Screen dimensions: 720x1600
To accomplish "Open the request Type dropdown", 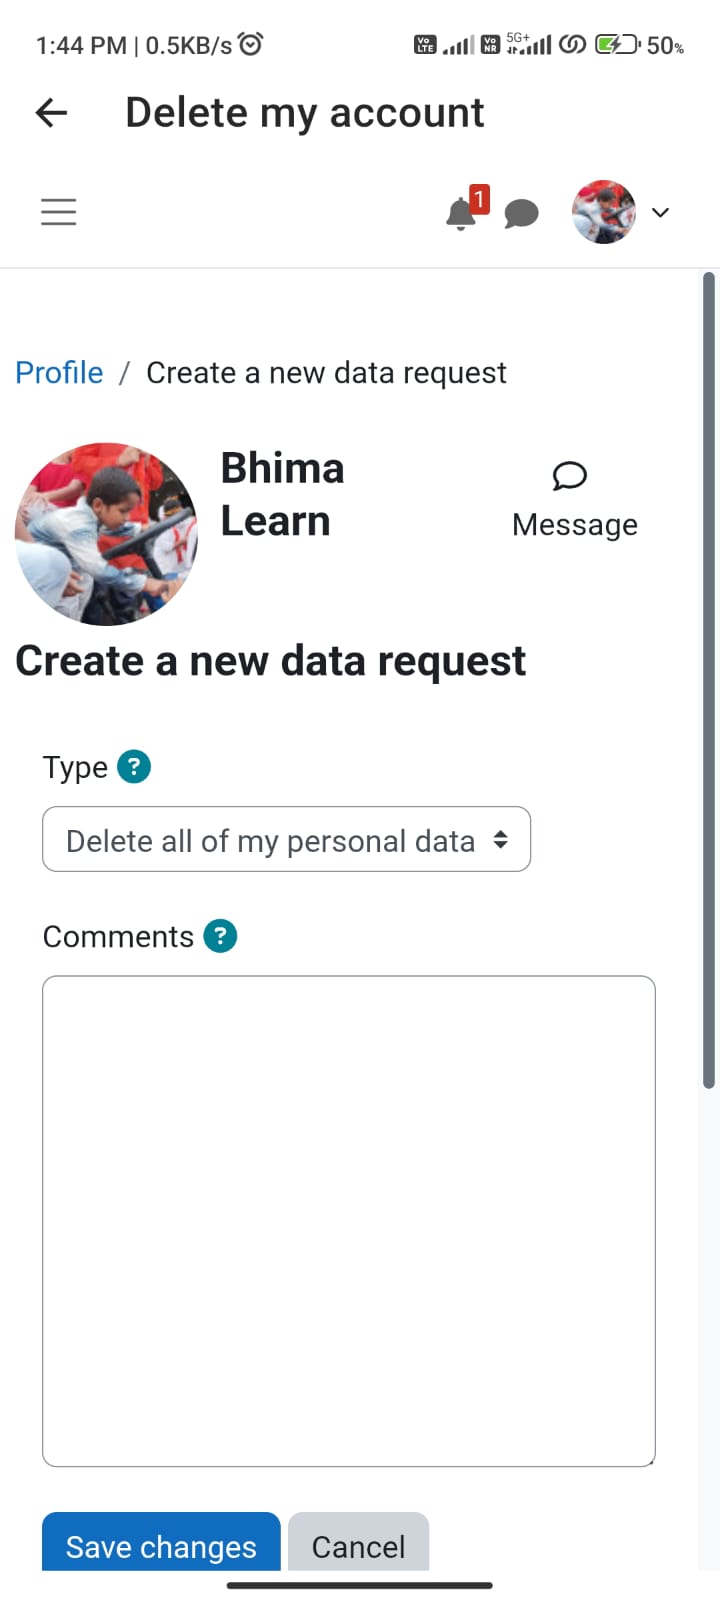I will [286, 840].
